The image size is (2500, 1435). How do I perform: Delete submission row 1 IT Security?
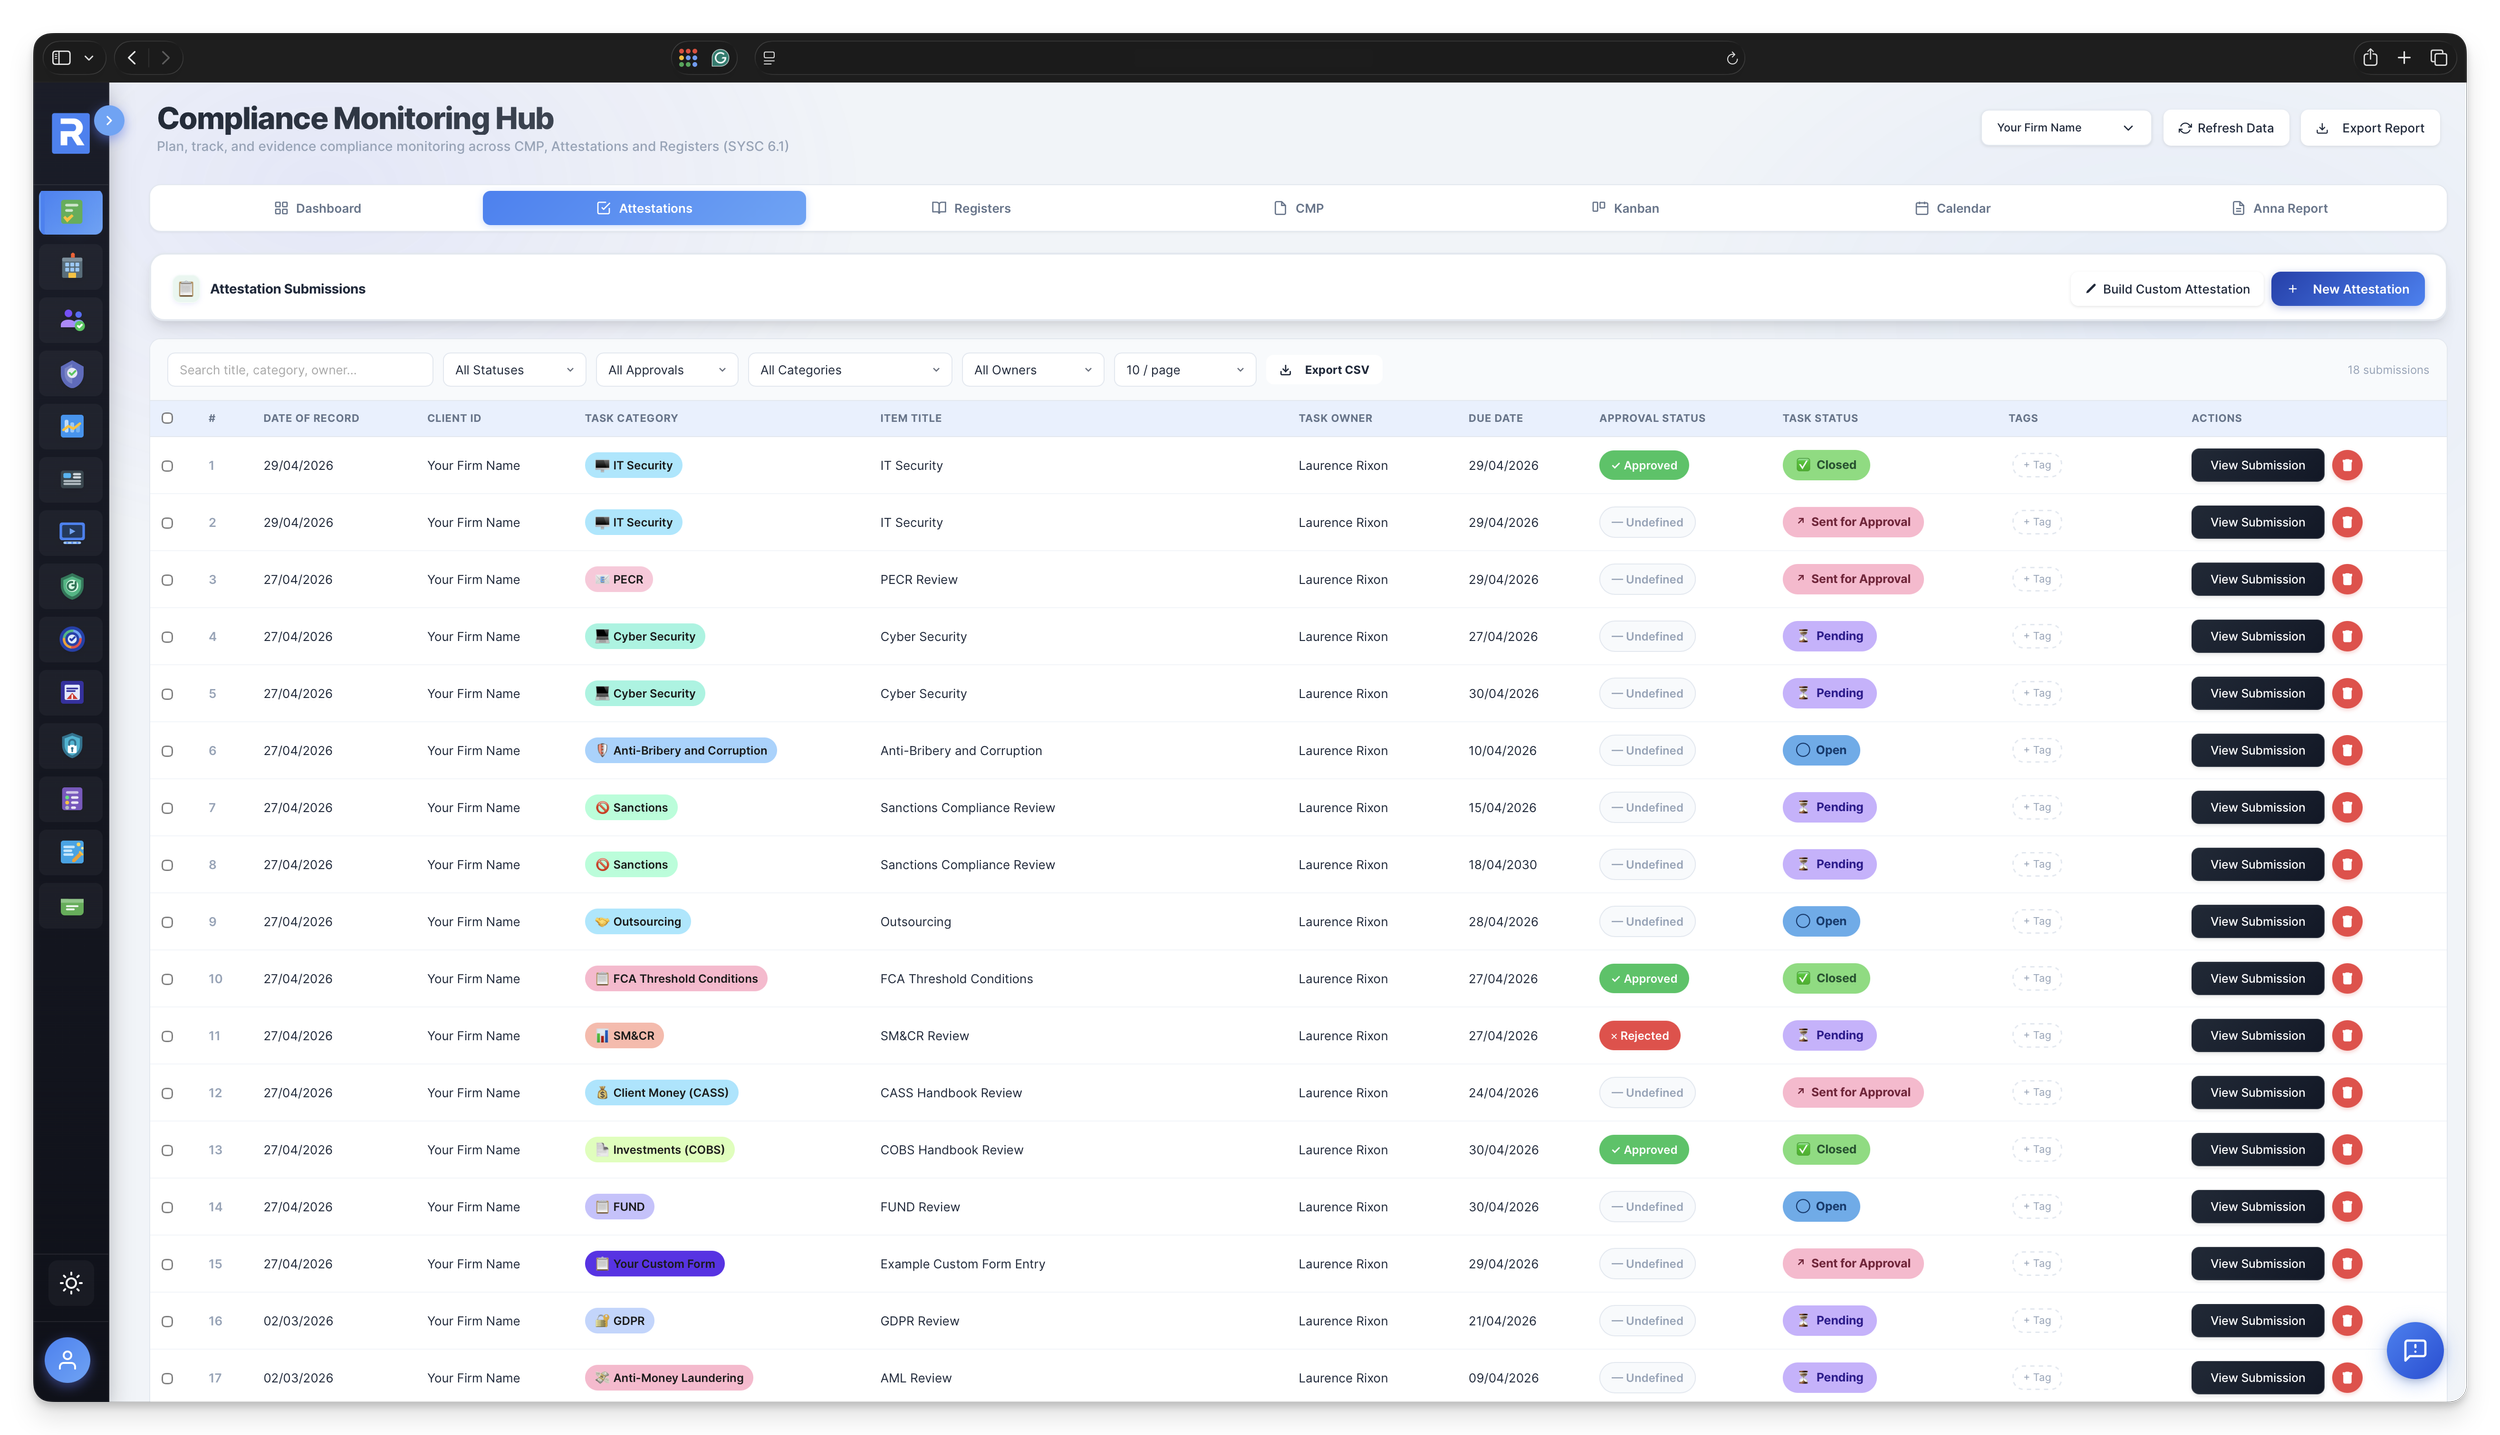2347,465
